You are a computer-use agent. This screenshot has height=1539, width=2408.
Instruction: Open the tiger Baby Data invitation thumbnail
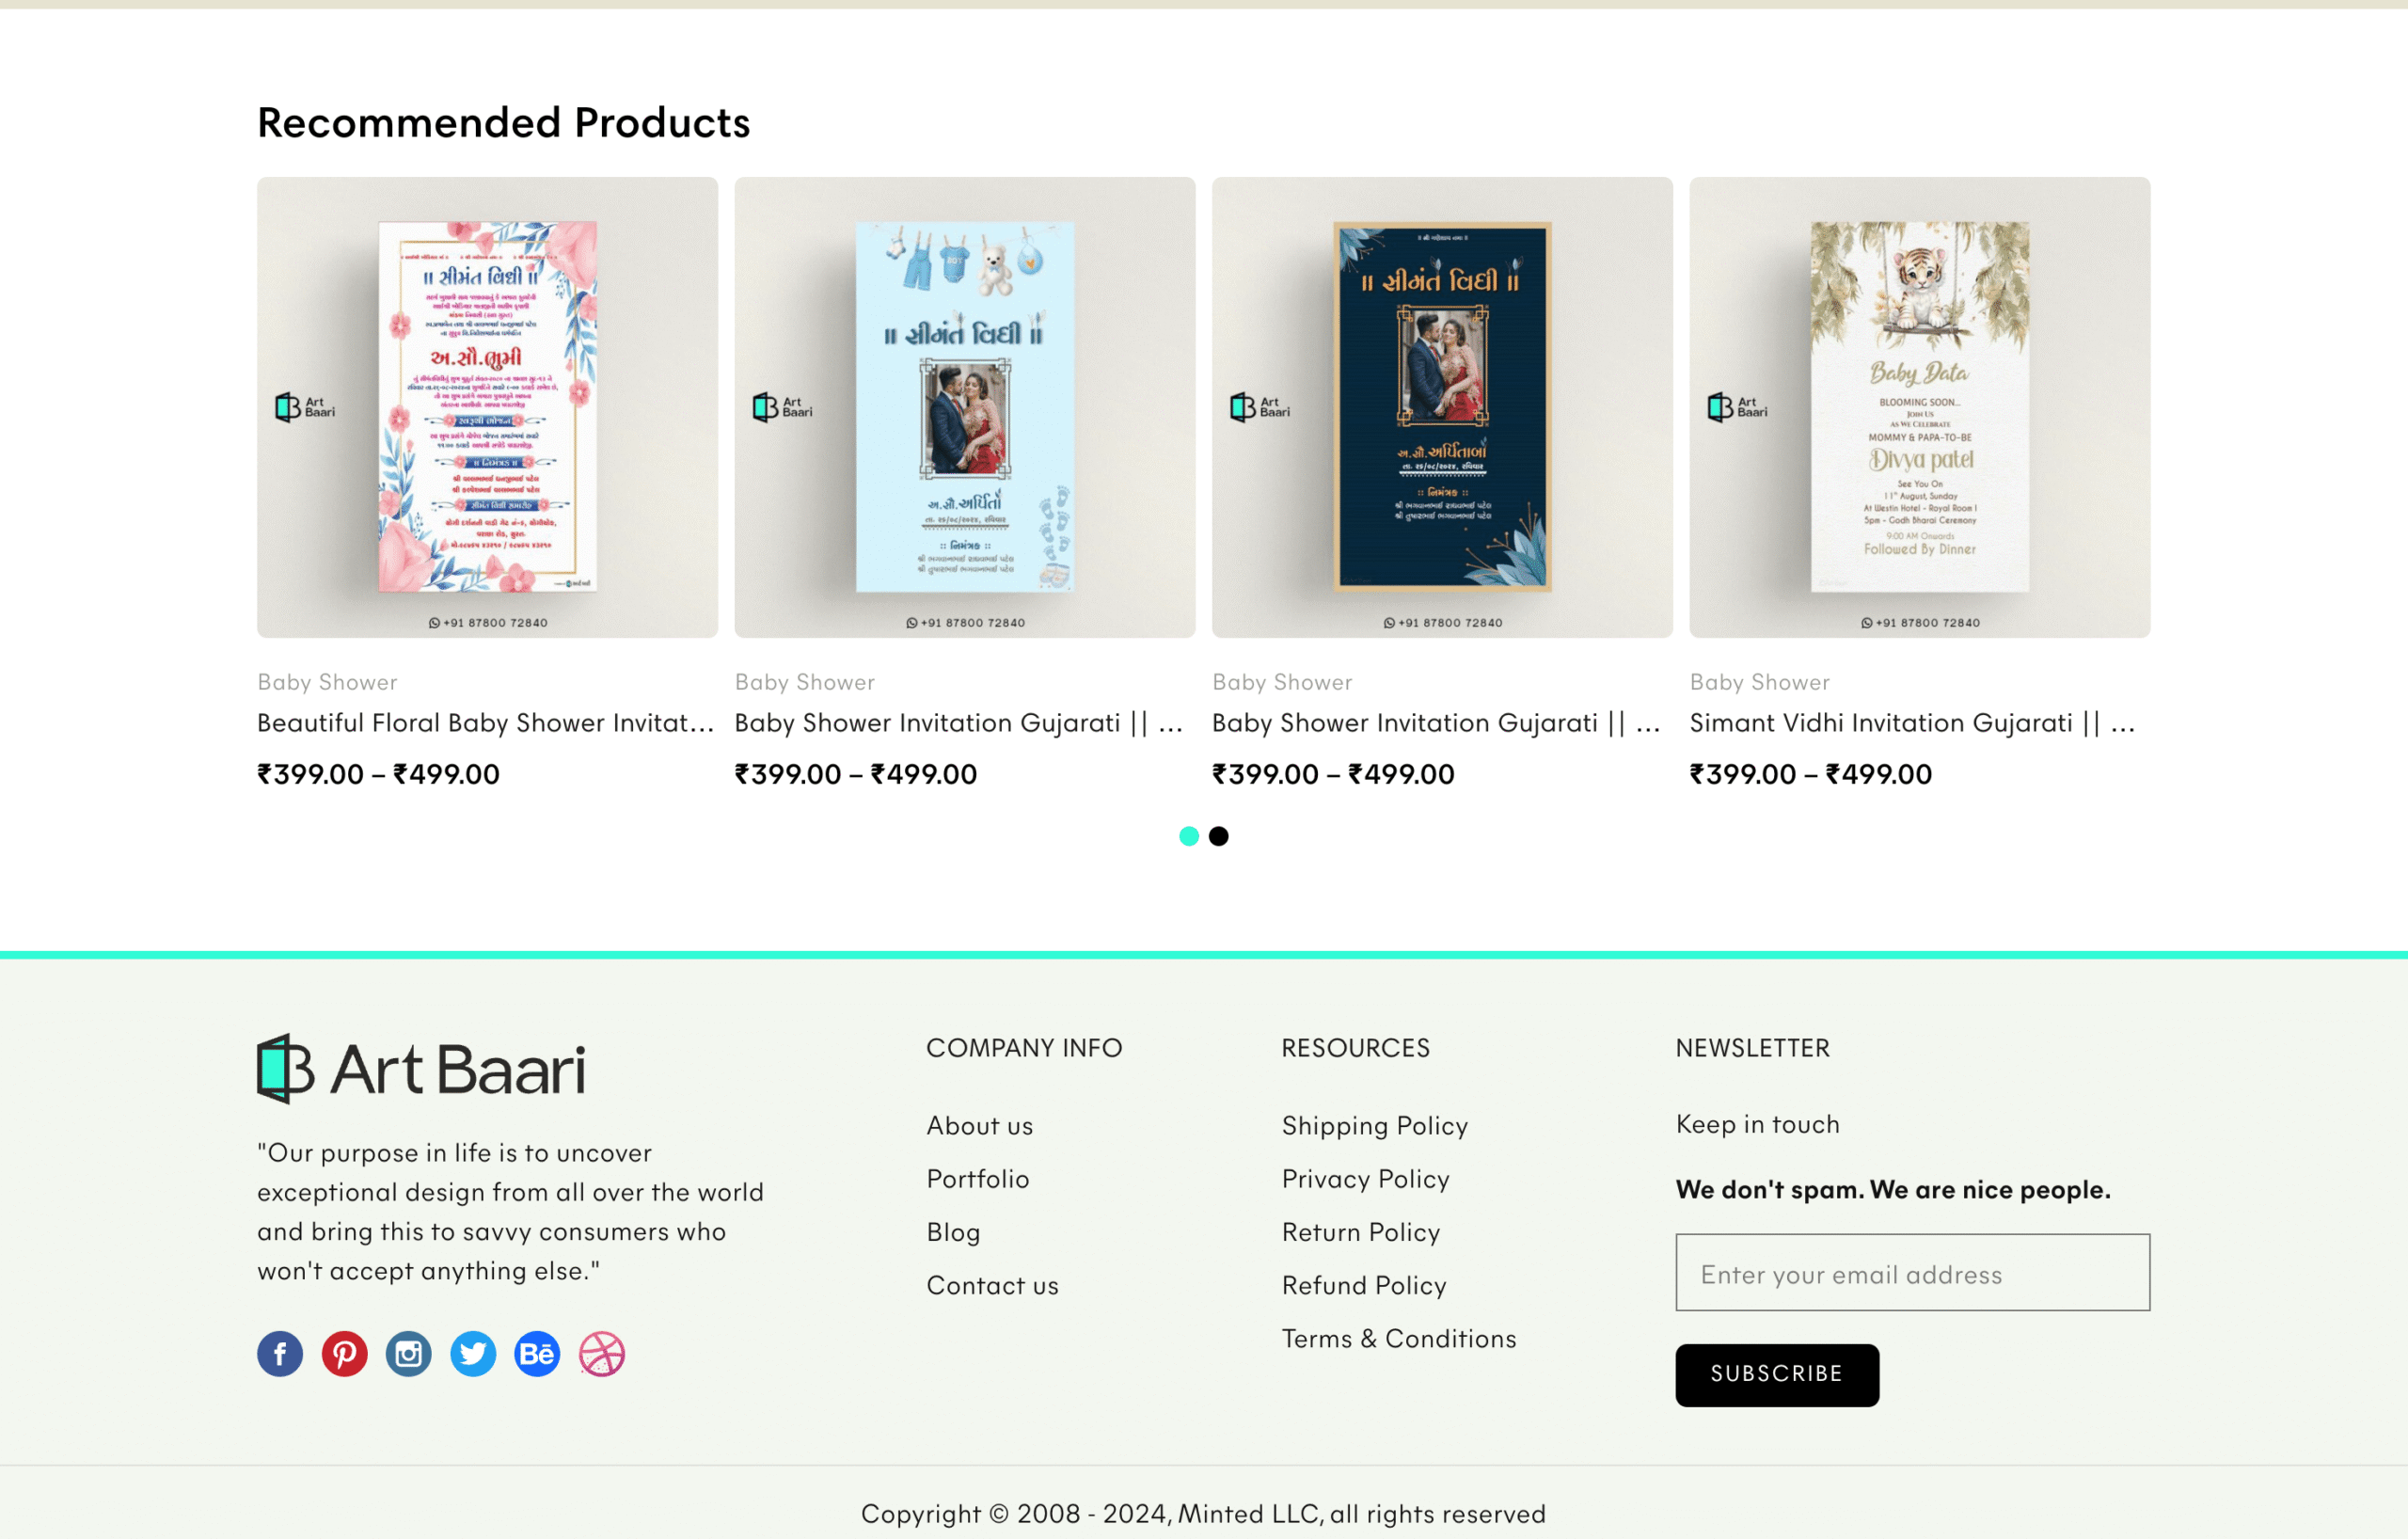(x=1919, y=407)
